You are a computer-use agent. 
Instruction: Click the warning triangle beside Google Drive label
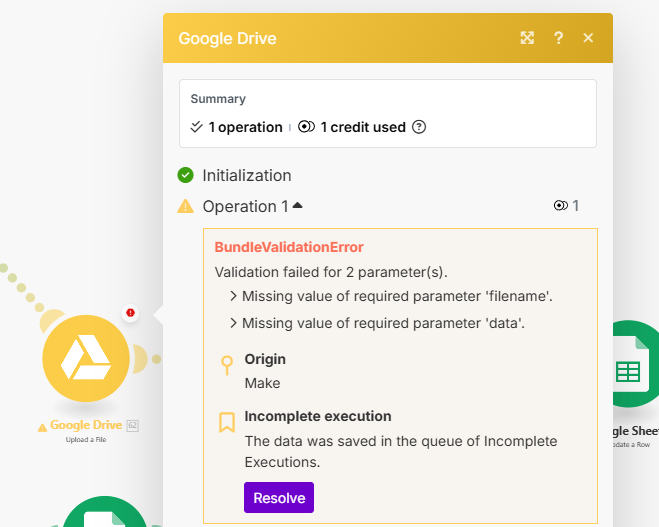pos(42,428)
